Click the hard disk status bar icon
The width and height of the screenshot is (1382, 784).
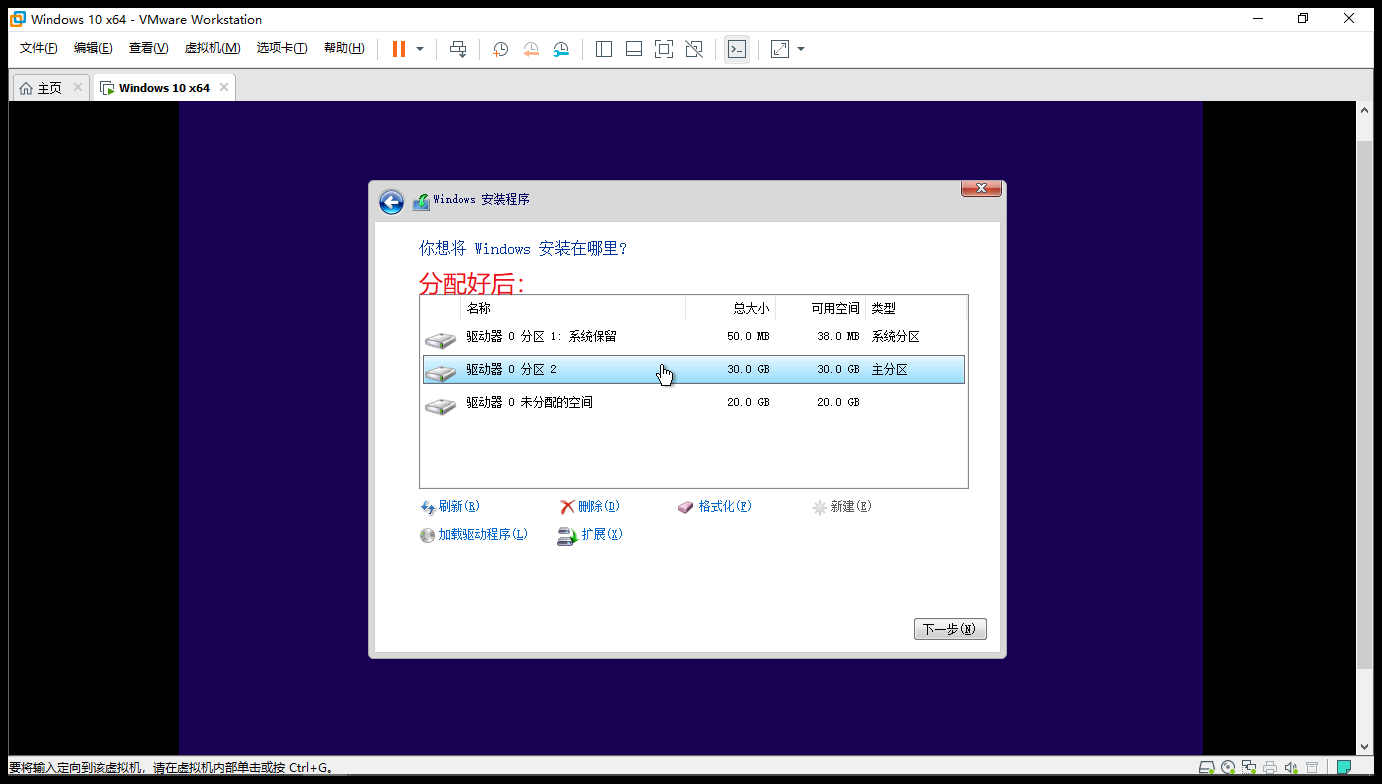click(1207, 768)
